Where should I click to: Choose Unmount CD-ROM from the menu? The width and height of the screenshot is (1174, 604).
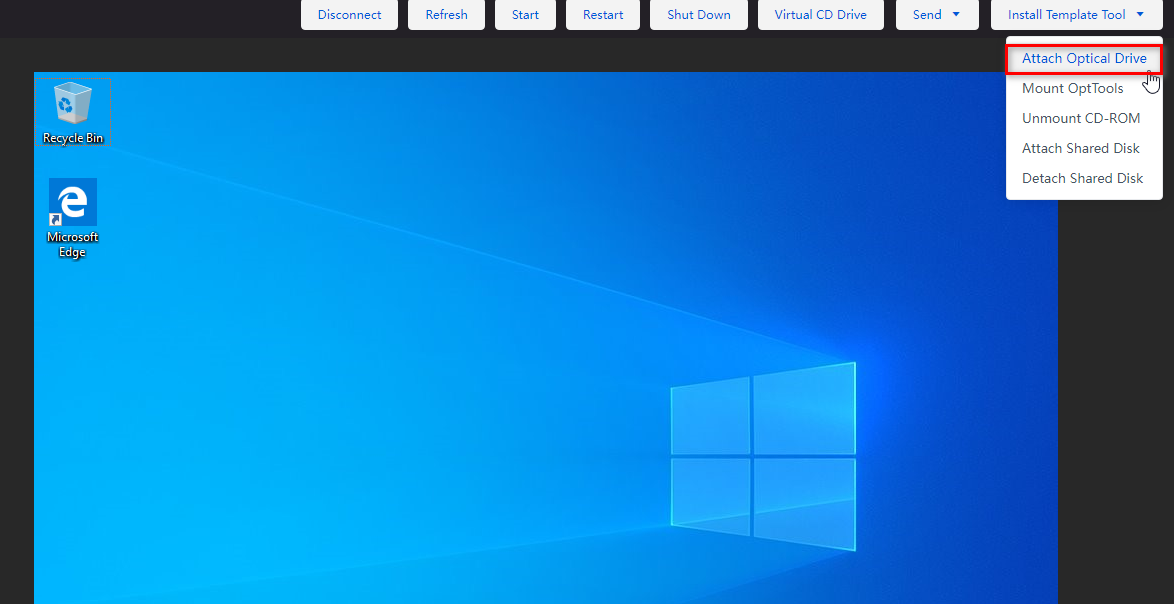click(x=1083, y=118)
